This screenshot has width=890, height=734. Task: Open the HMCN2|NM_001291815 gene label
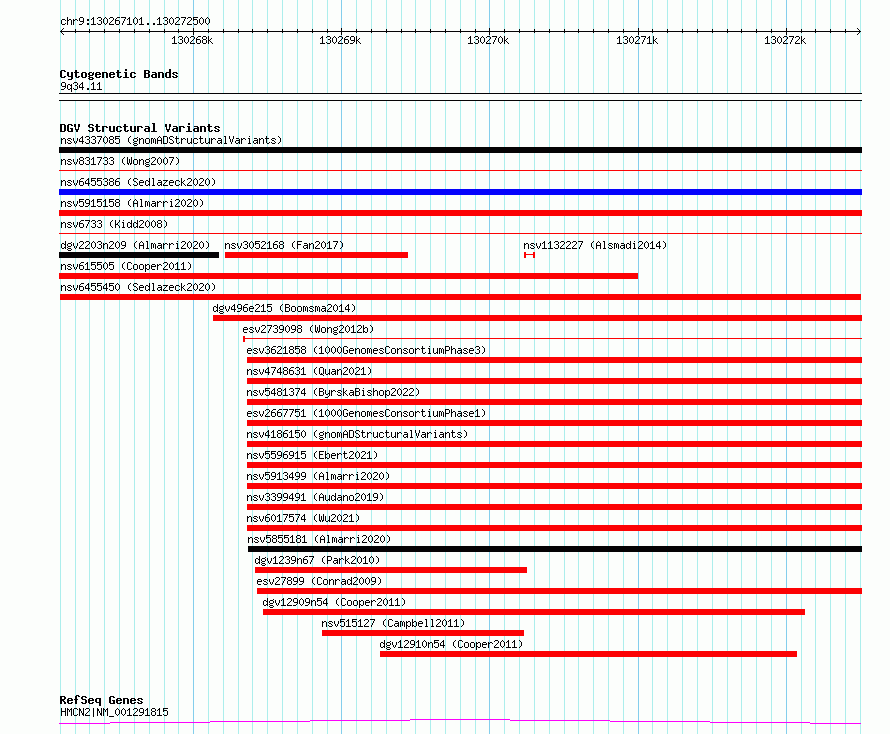pyautogui.click(x=114, y=712)
